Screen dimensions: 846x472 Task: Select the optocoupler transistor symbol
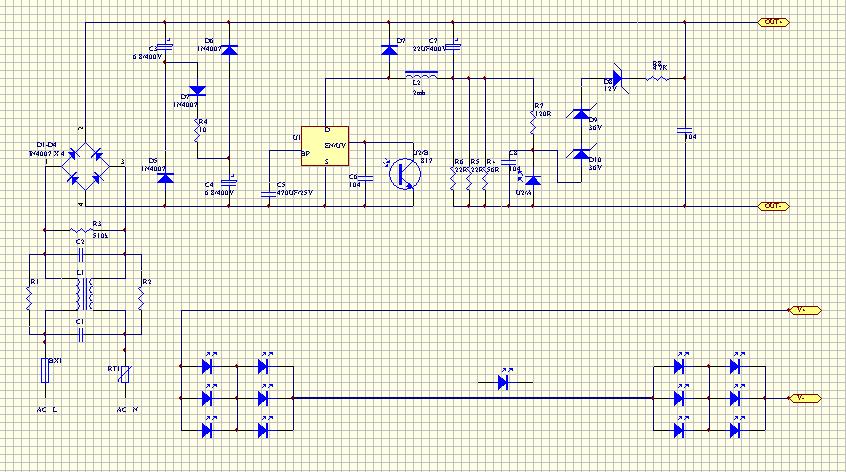click(403, 172)
